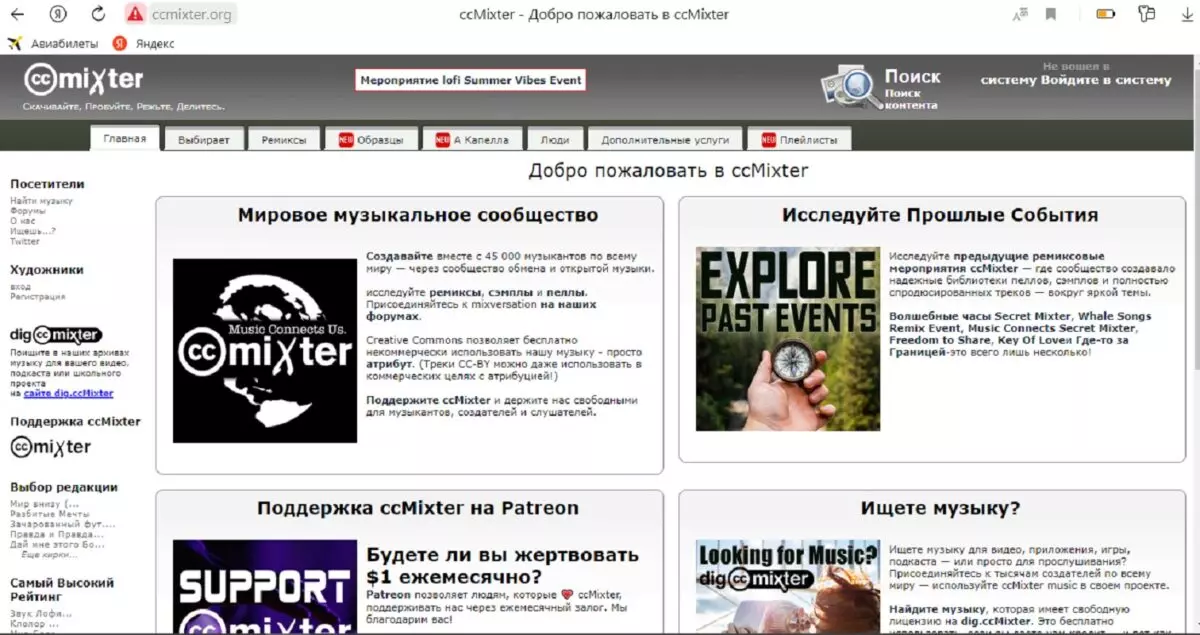This screenshot has width=1200, height=635.
Task: Open the Яндекс bookmark in the bookmarks bar
Action: tap(144, 43)
